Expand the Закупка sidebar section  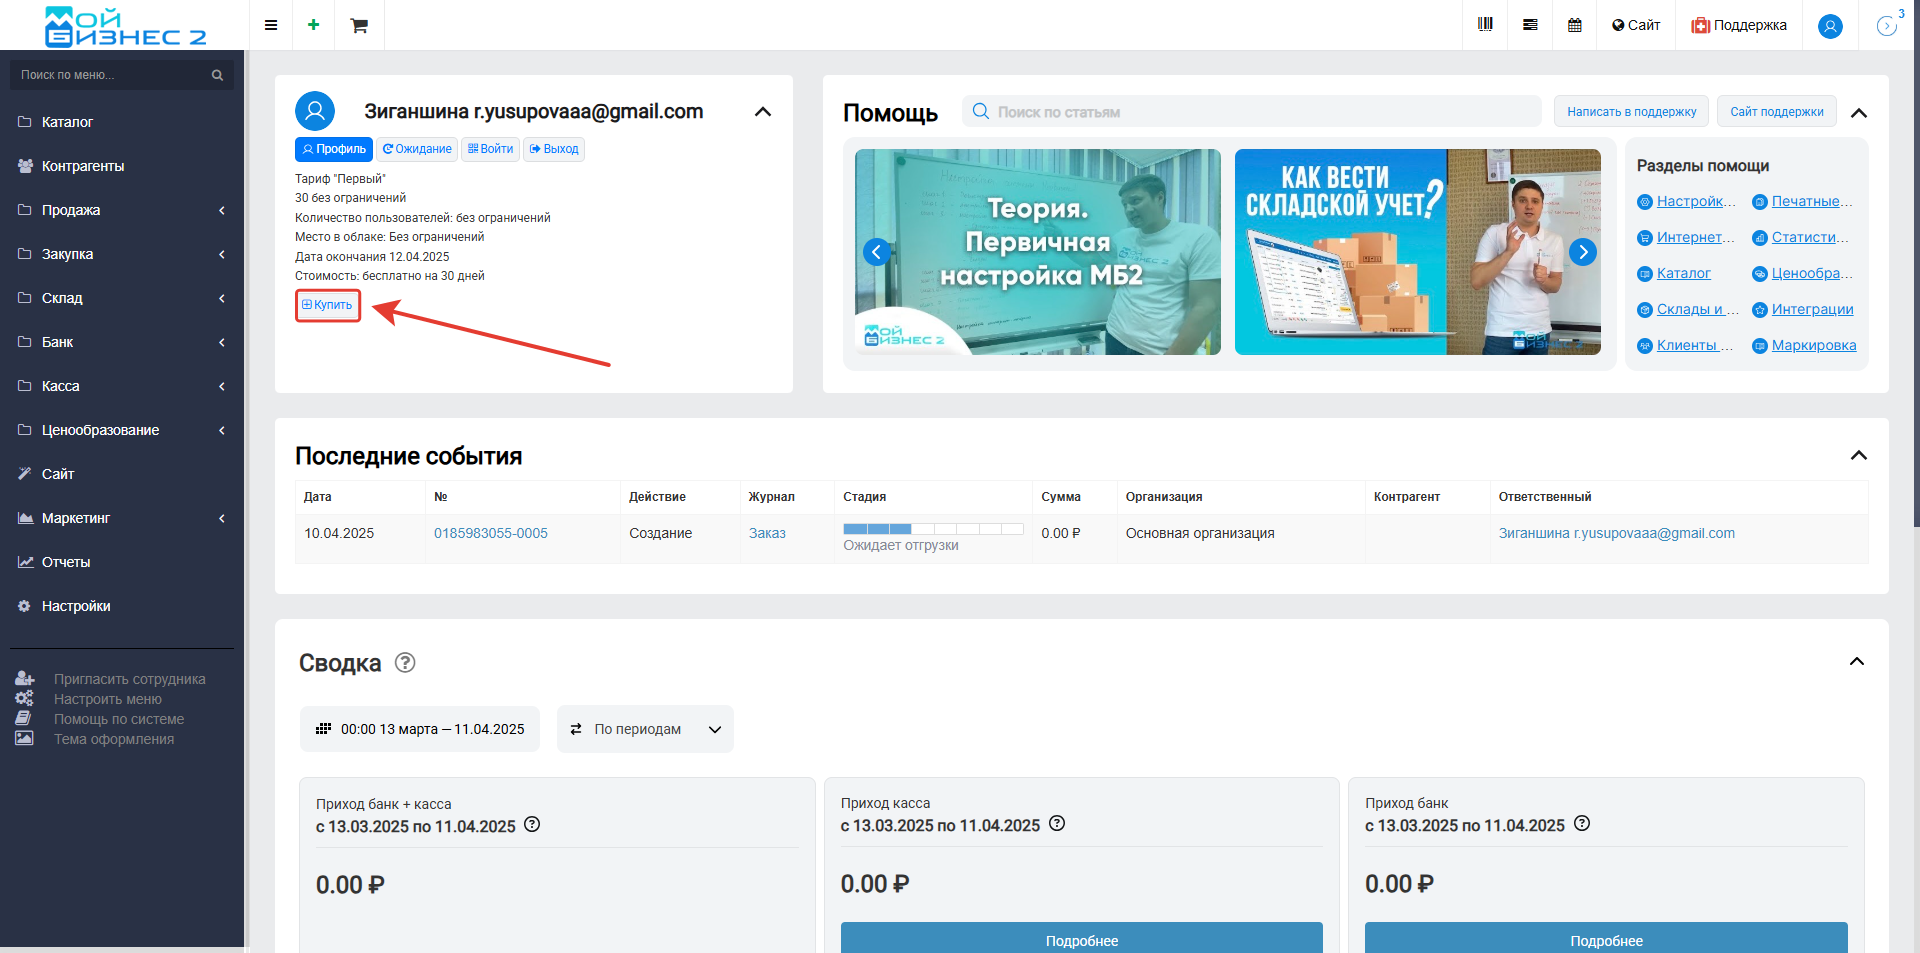[122, 254]
